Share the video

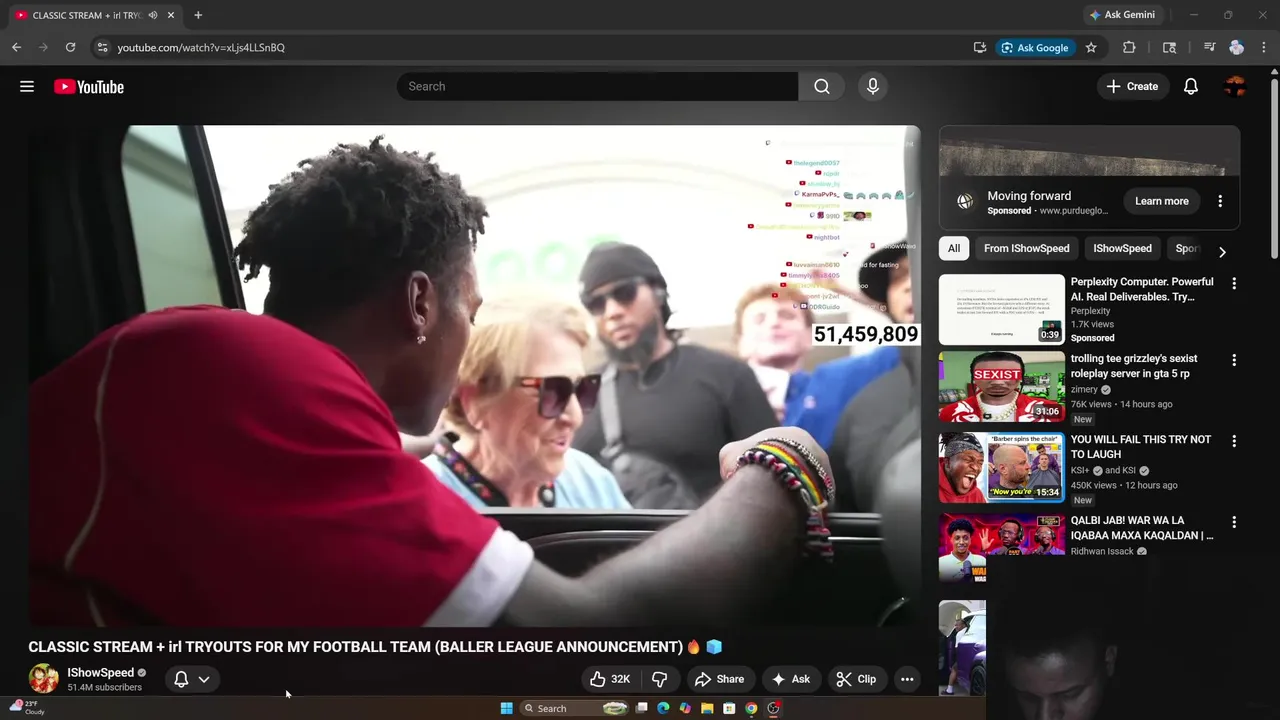(x=720, y=679)
